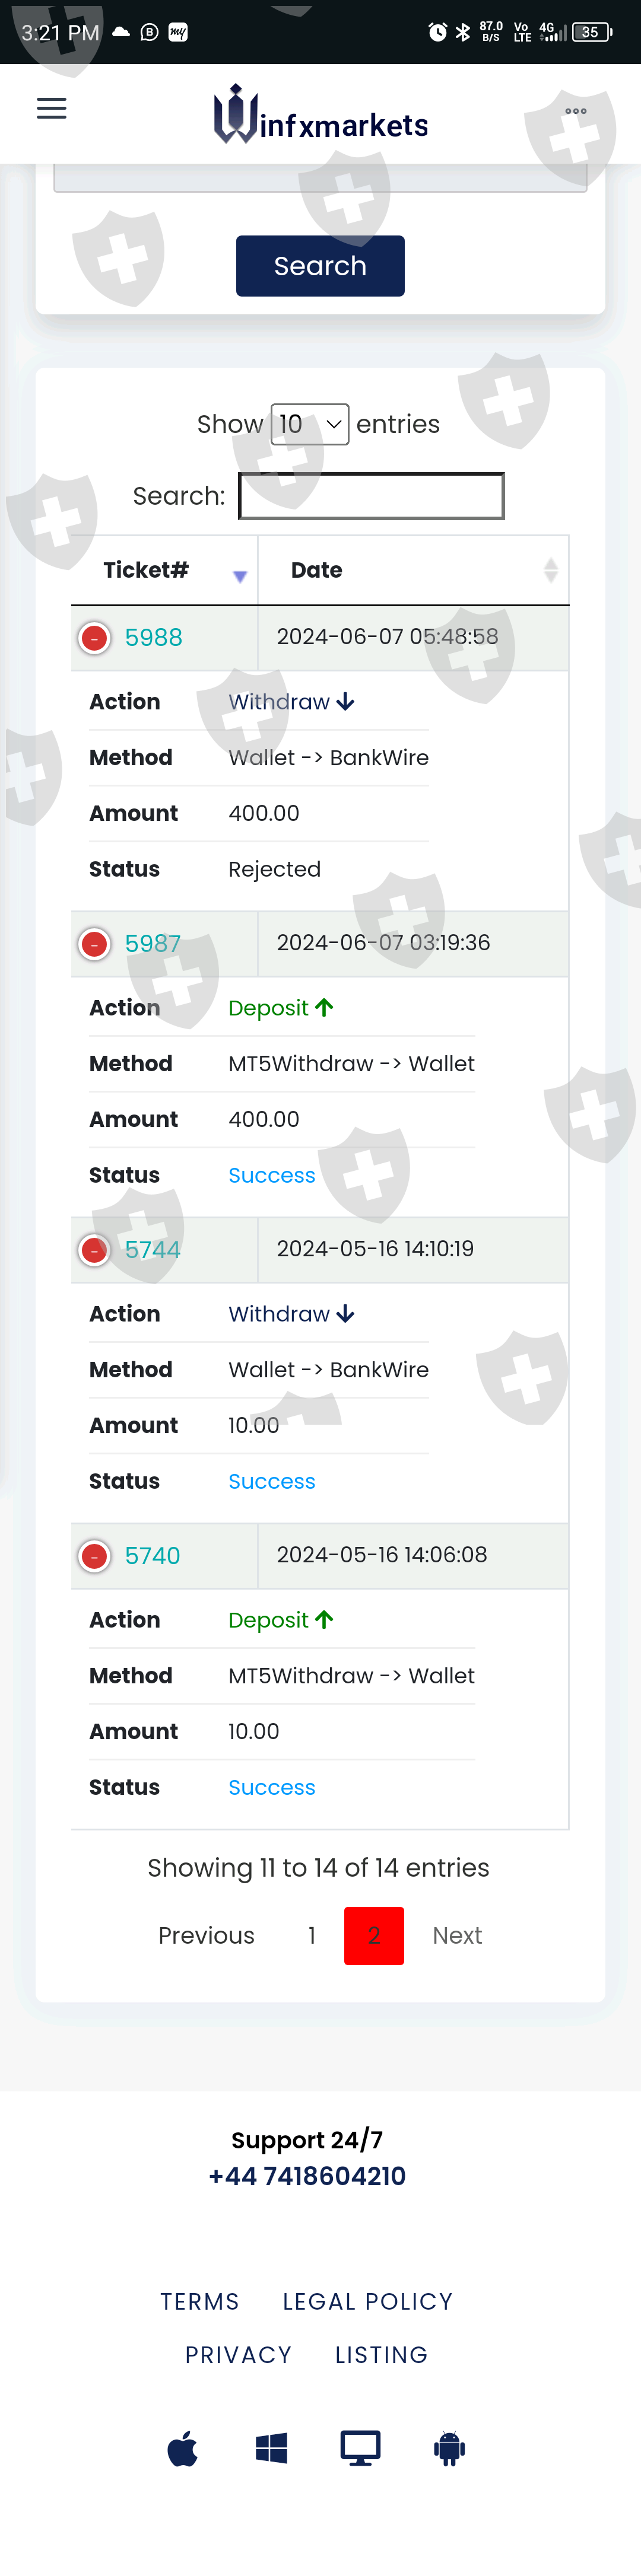The image size is (641, 2576).
Task: Collapse ticket 5740 row details
Action: 95,1556
